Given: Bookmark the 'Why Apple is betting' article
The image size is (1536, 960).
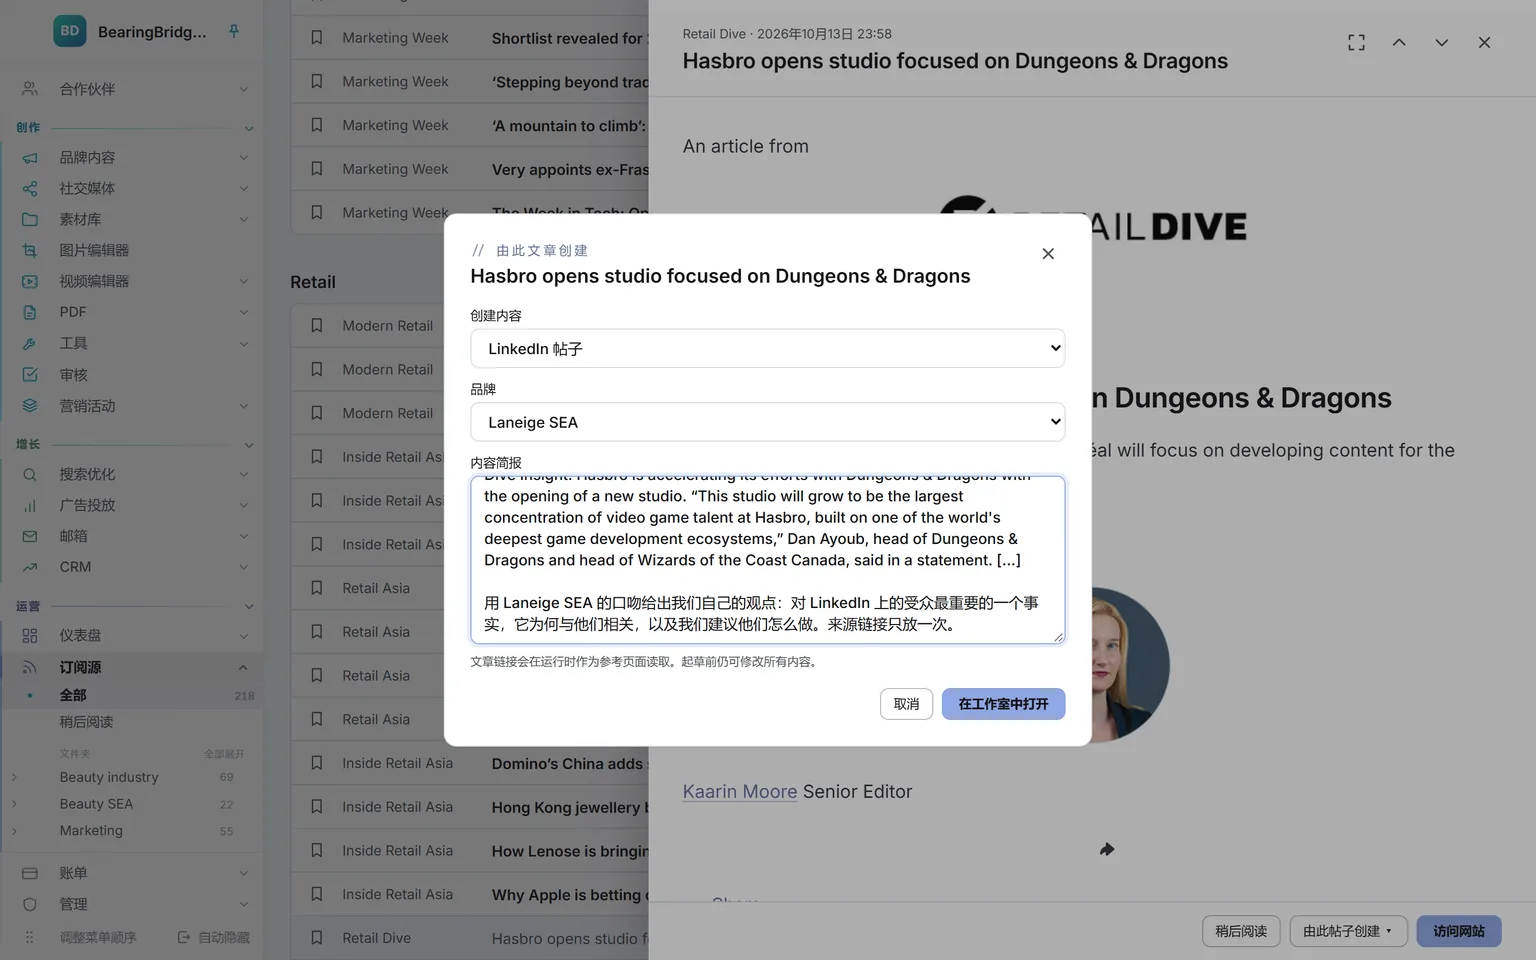Looking at the screenshot, I should tap(317, 895).
